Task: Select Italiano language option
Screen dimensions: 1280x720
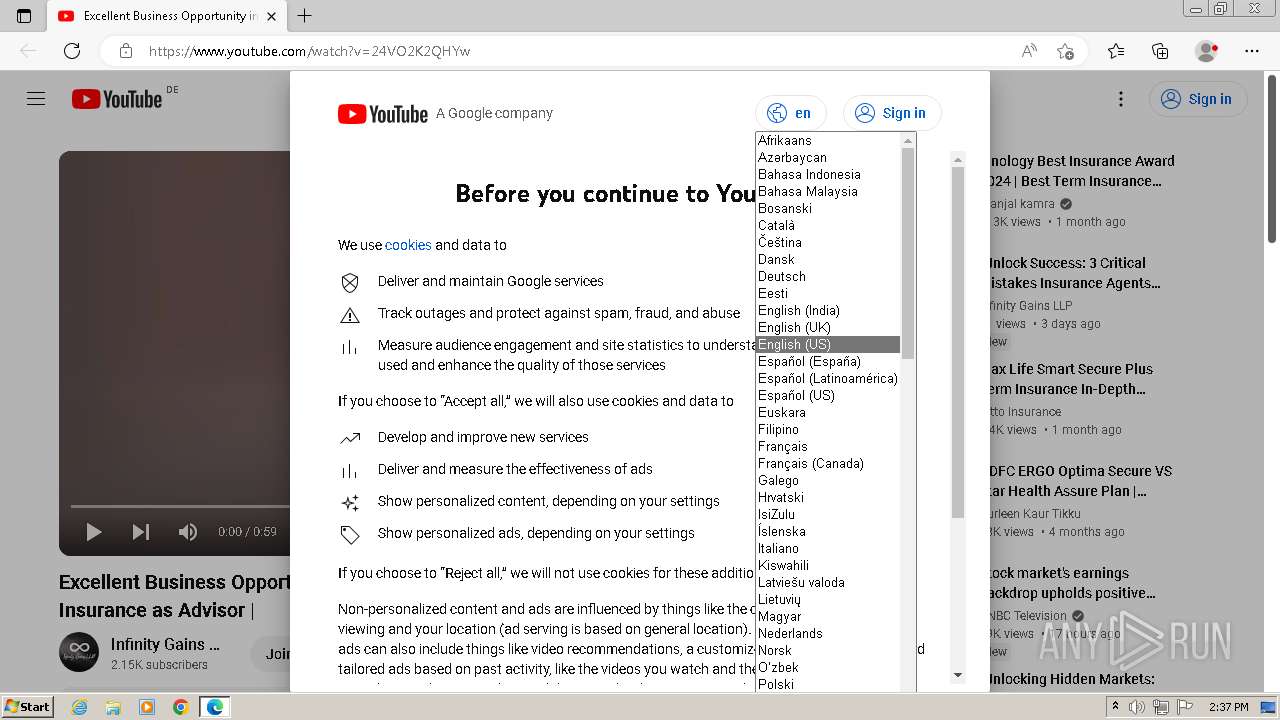Action: (828, 548)
